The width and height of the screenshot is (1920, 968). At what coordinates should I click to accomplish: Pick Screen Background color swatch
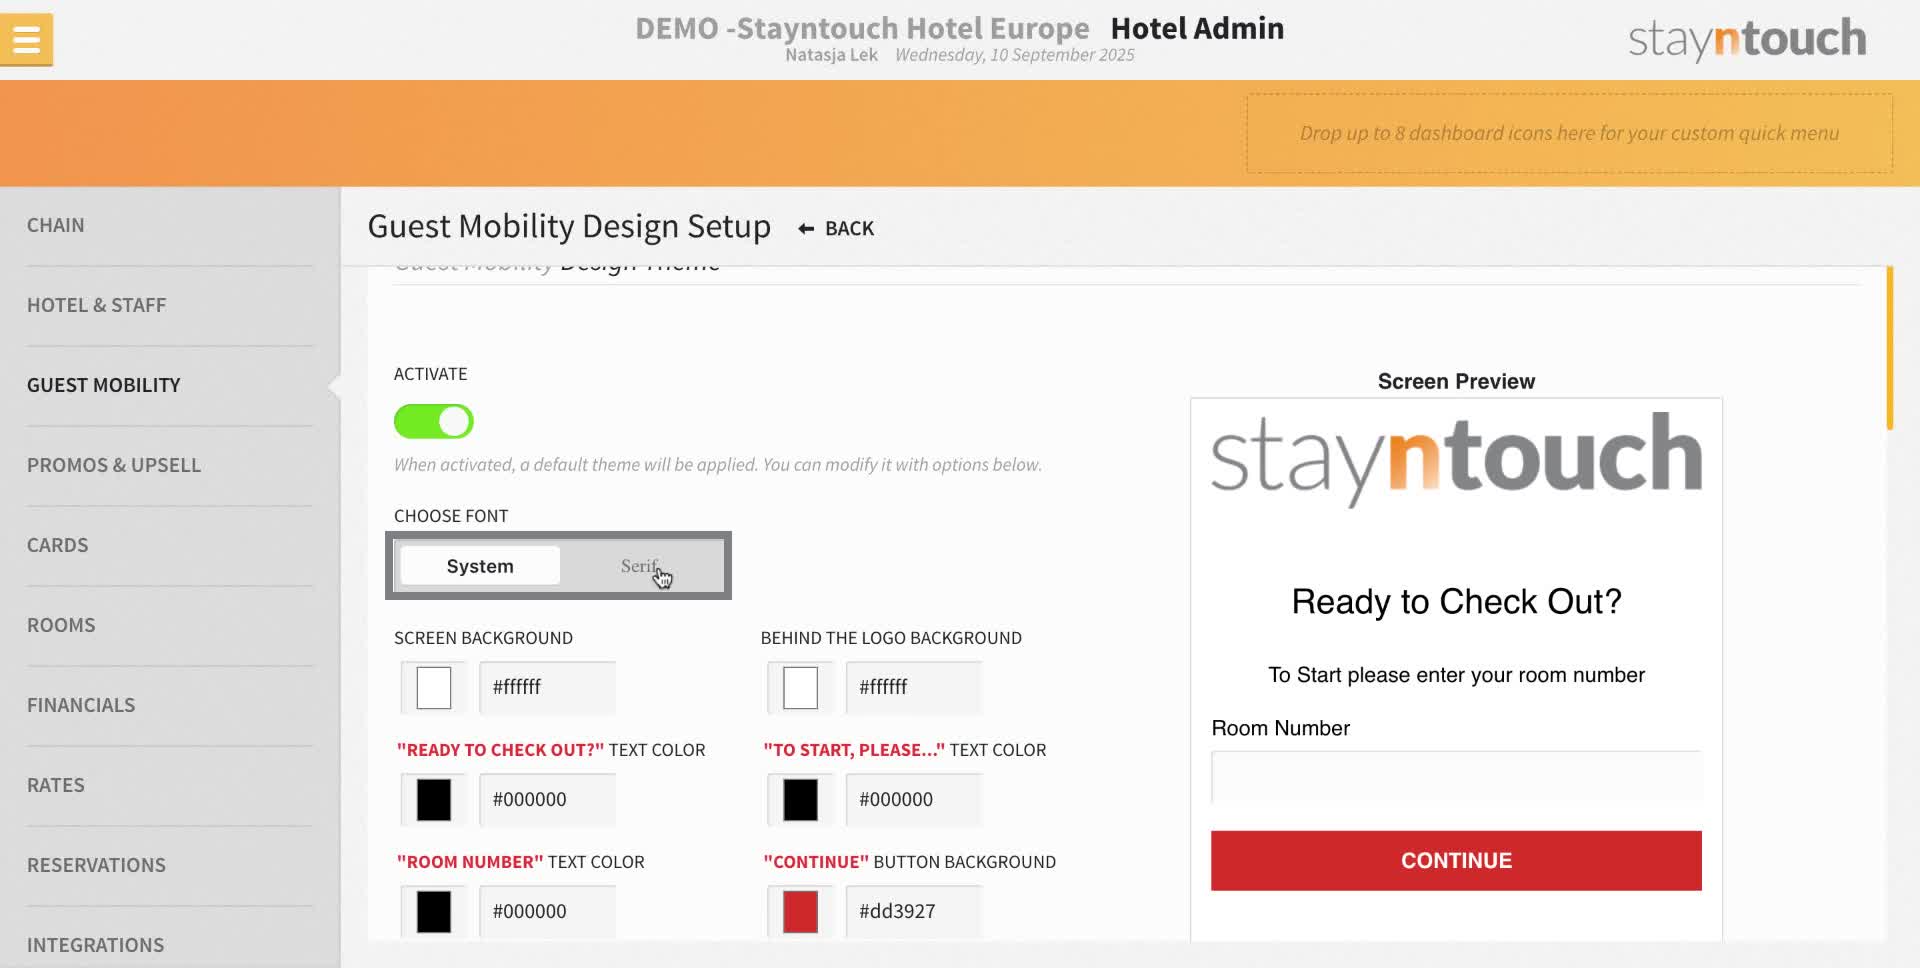coord(434,688)
